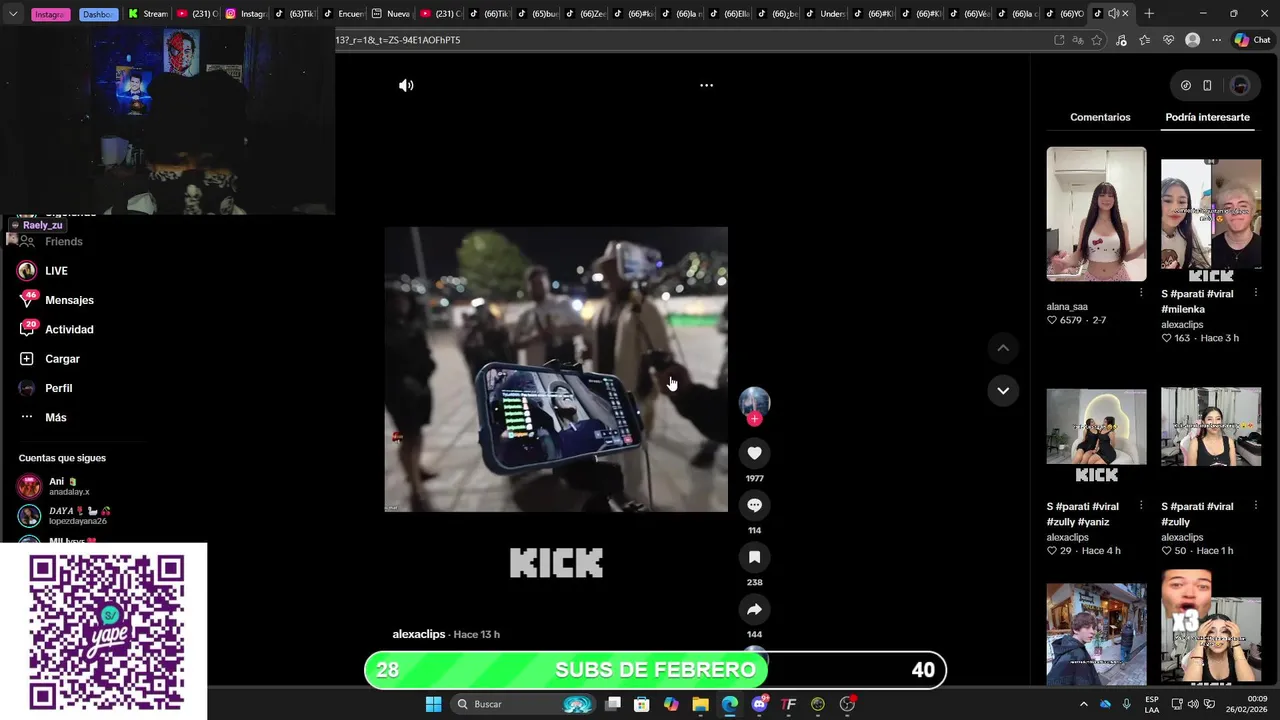Save video using the bookmark icon
This screenshot has height=720, width=1280.
pos(754,557)
